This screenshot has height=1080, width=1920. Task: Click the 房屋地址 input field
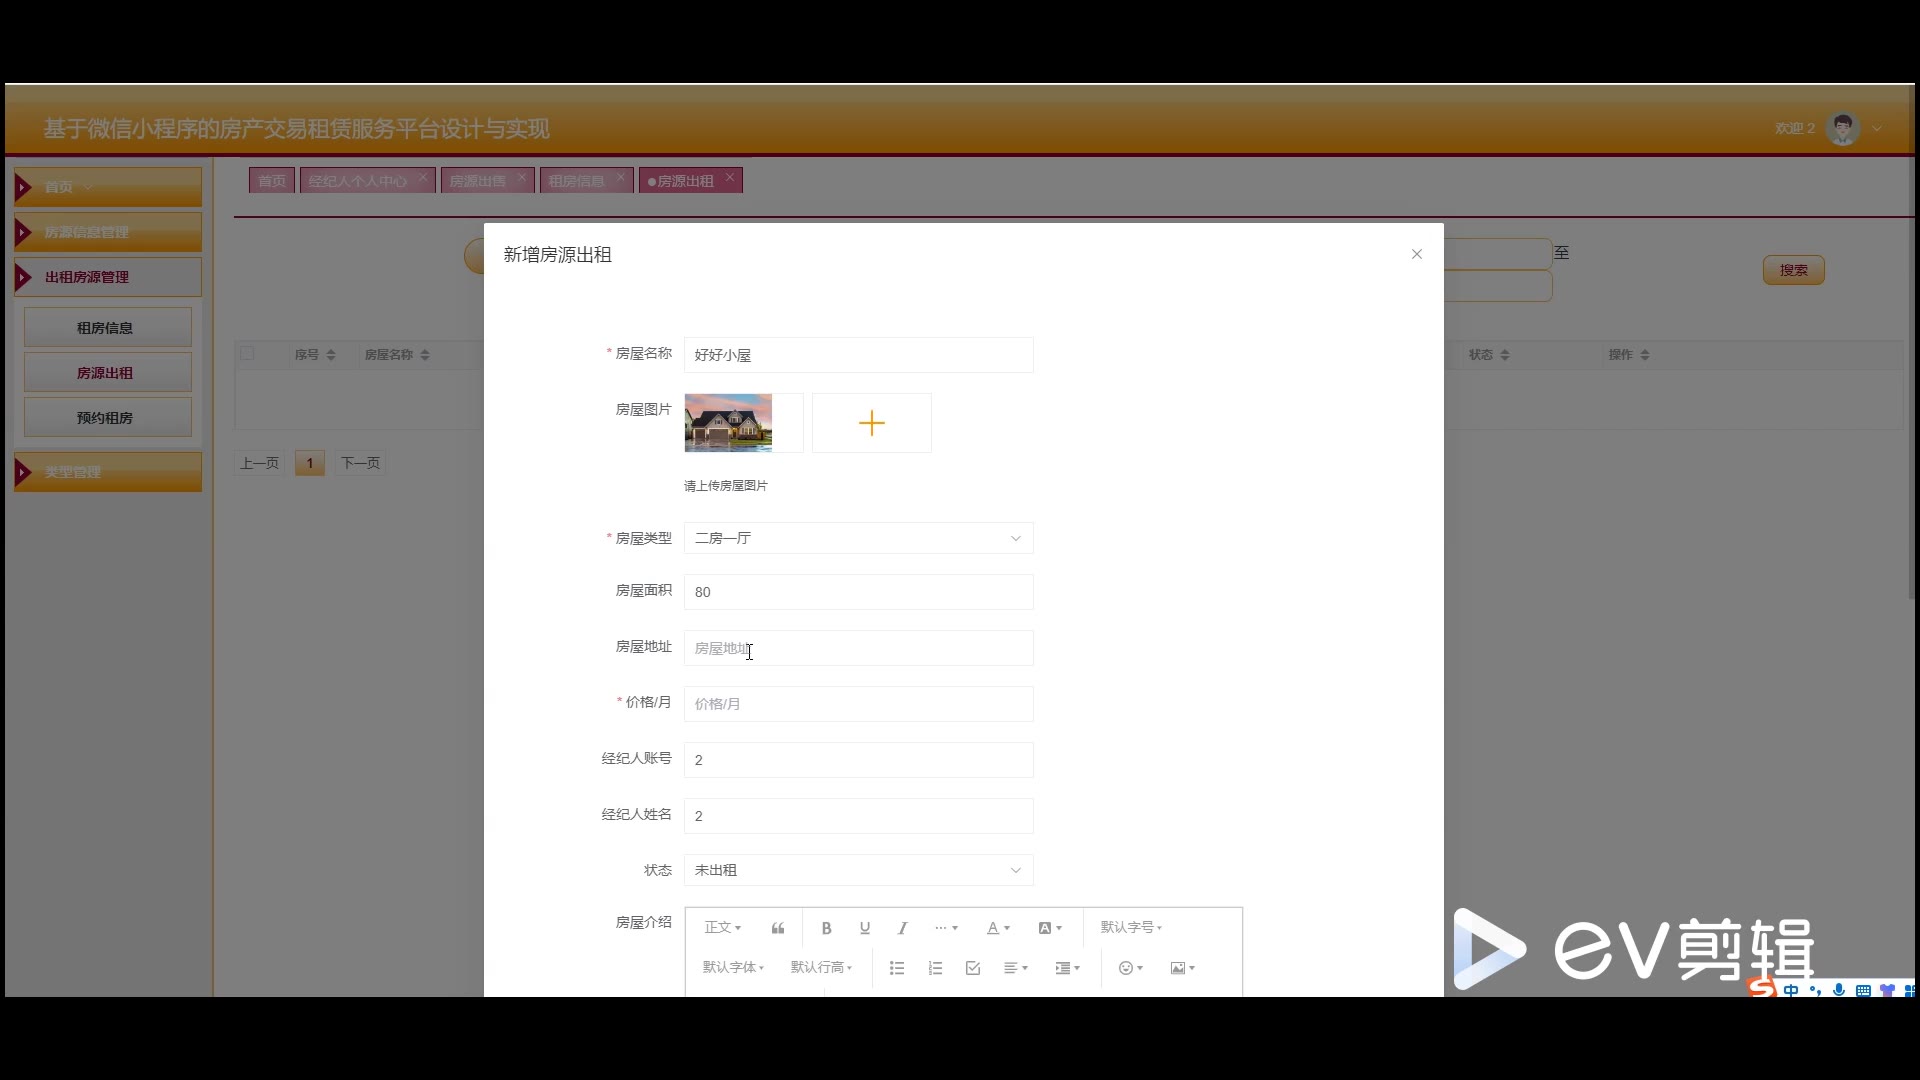858,648
